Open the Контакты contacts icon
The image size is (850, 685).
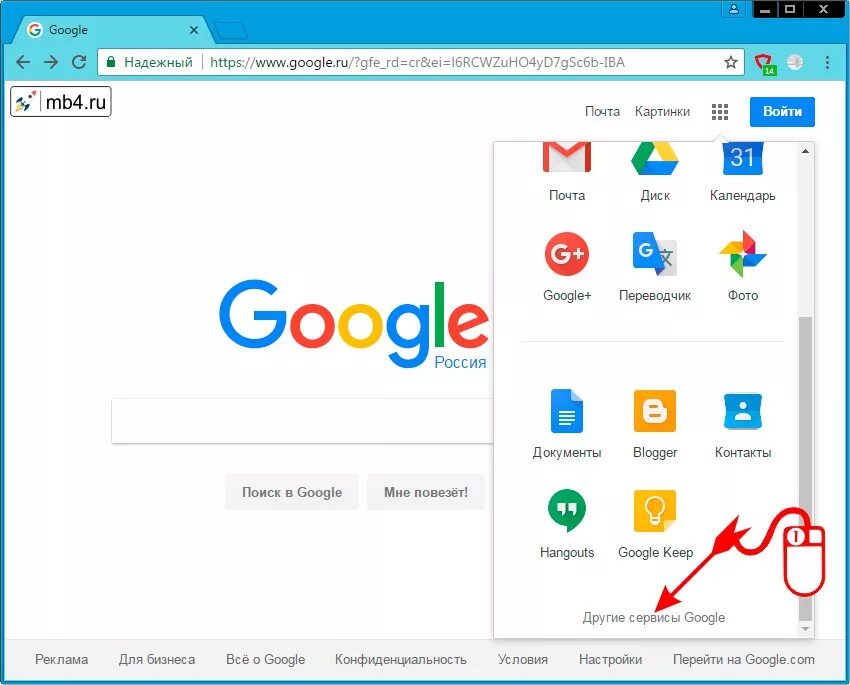[x=743, y=411]
